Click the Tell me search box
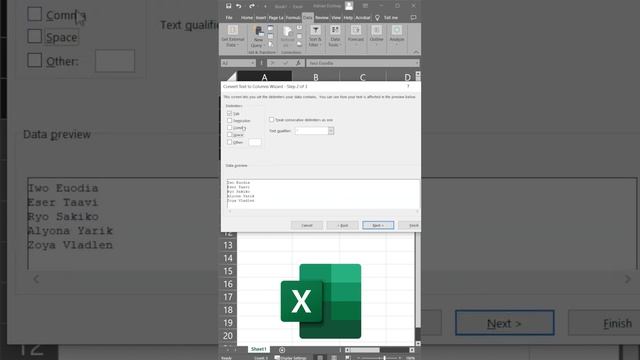 [391, 18]
